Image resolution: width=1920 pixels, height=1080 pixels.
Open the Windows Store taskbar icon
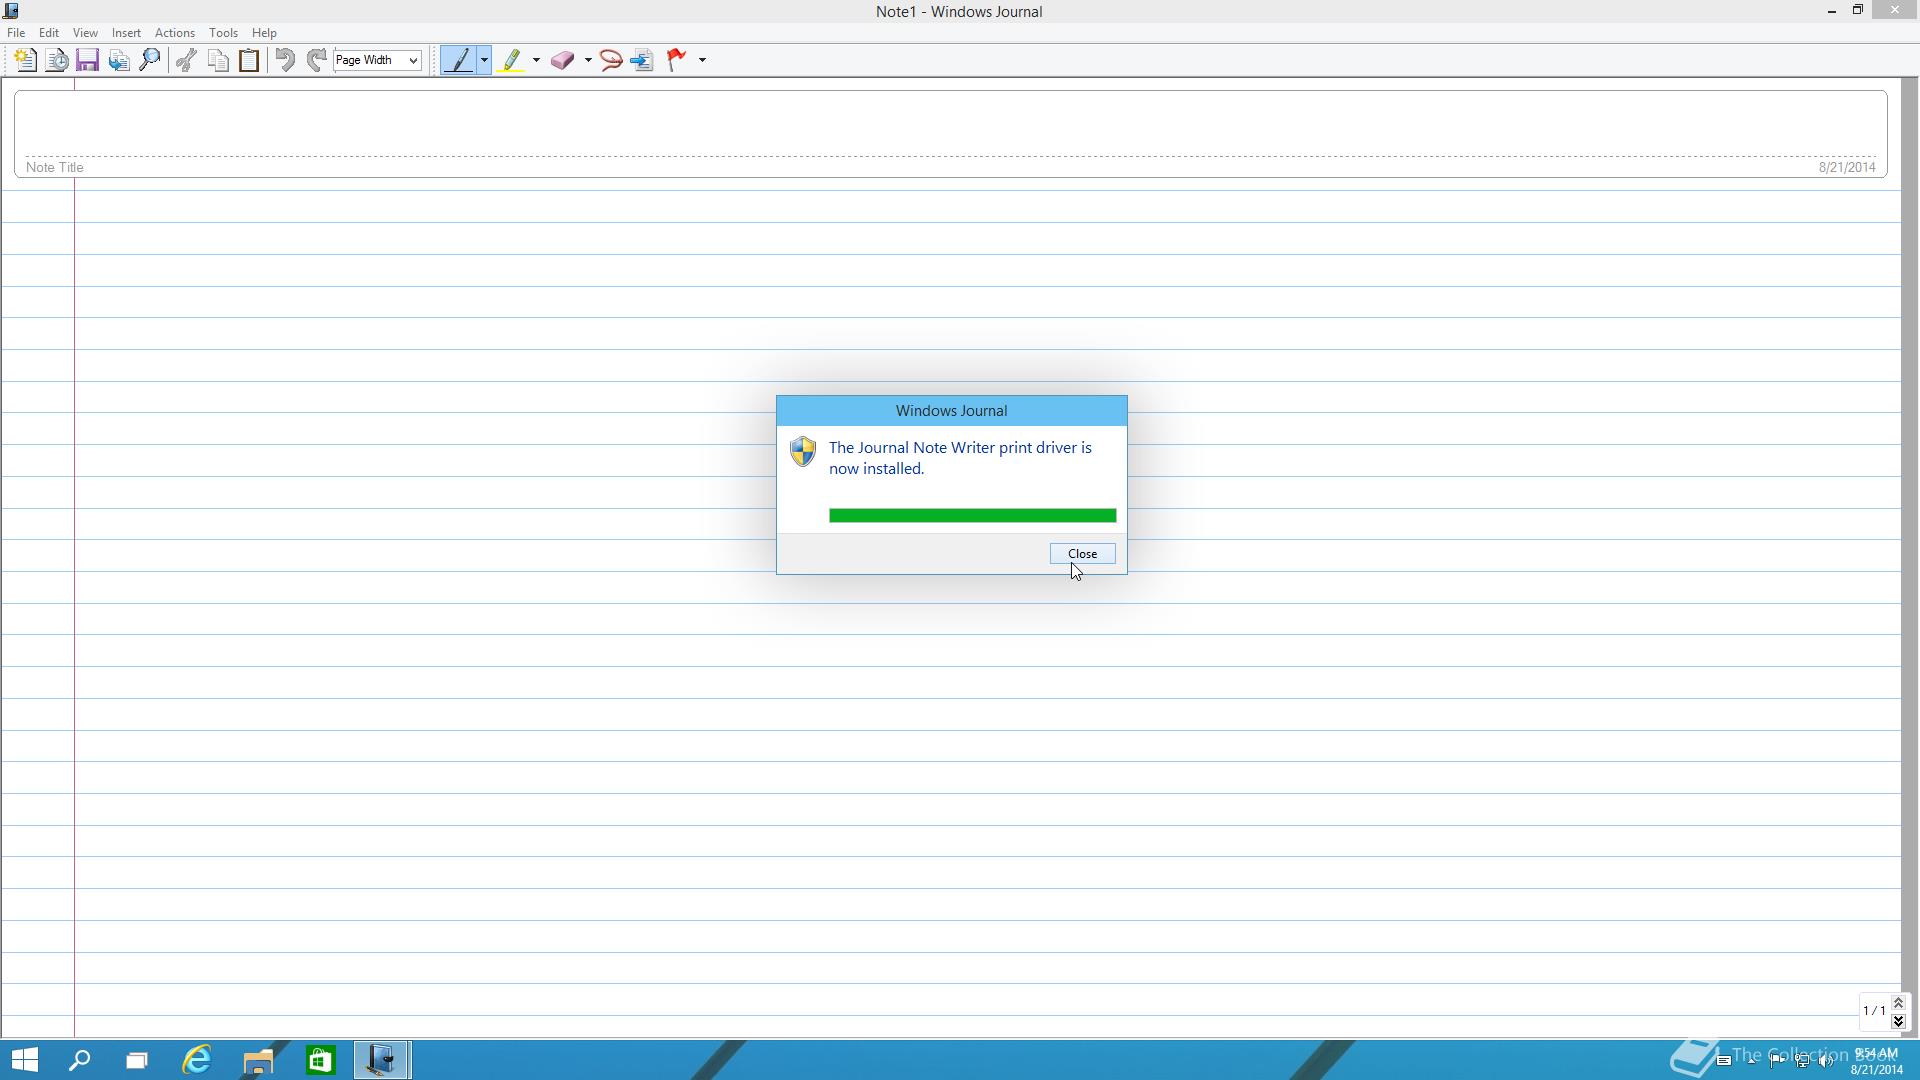tap(320, 1060)
